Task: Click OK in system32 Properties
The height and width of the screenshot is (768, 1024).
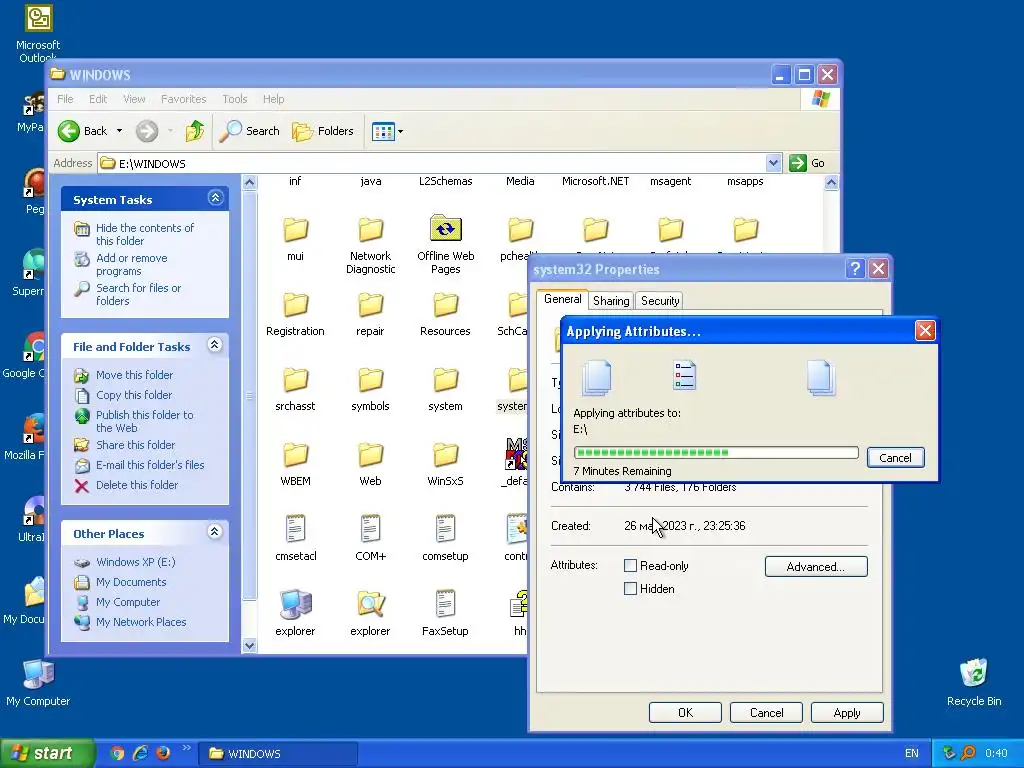Action: pyautogui.click(x=685, y=712)
